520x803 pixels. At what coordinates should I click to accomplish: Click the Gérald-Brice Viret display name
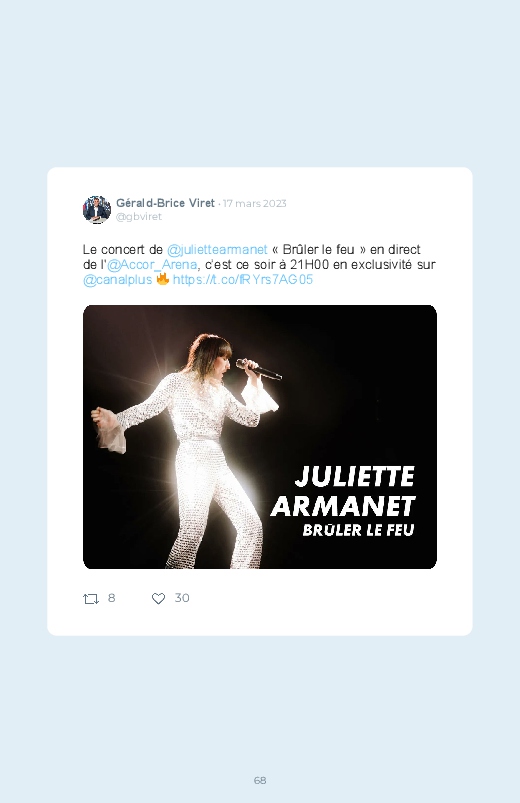pos(165,203)
